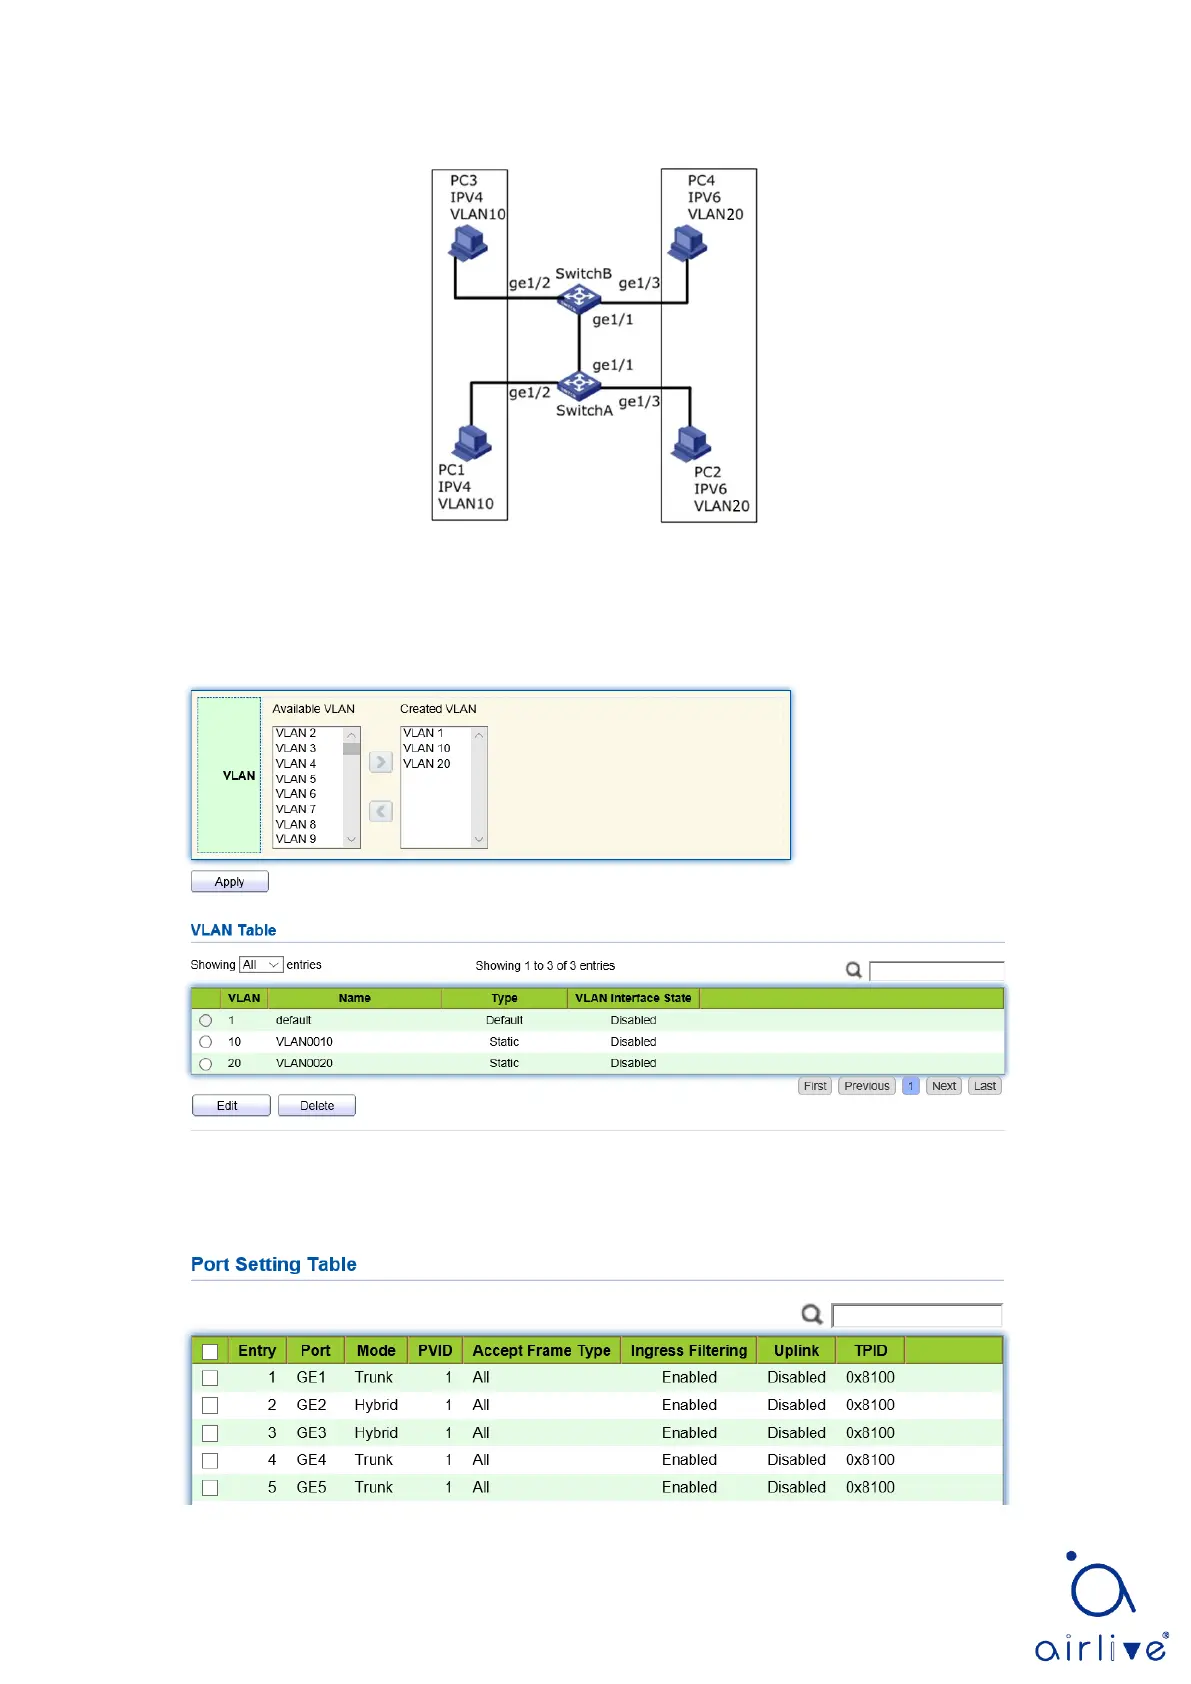Click the VLAN Table search input field
Screen dimensions: 1191x1684
point(936,970)
